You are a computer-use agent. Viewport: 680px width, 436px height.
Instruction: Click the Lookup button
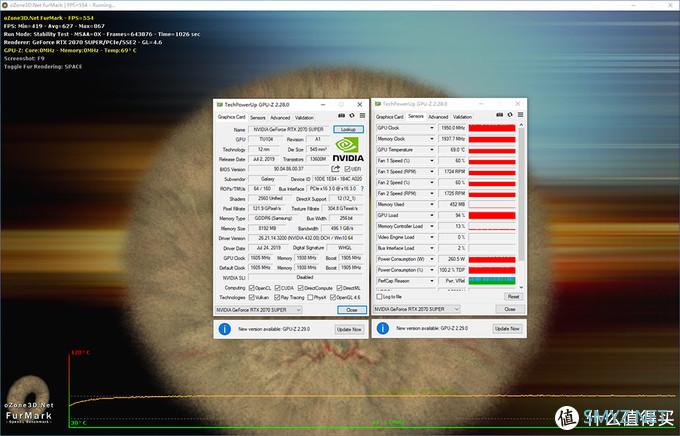(348, 129)
